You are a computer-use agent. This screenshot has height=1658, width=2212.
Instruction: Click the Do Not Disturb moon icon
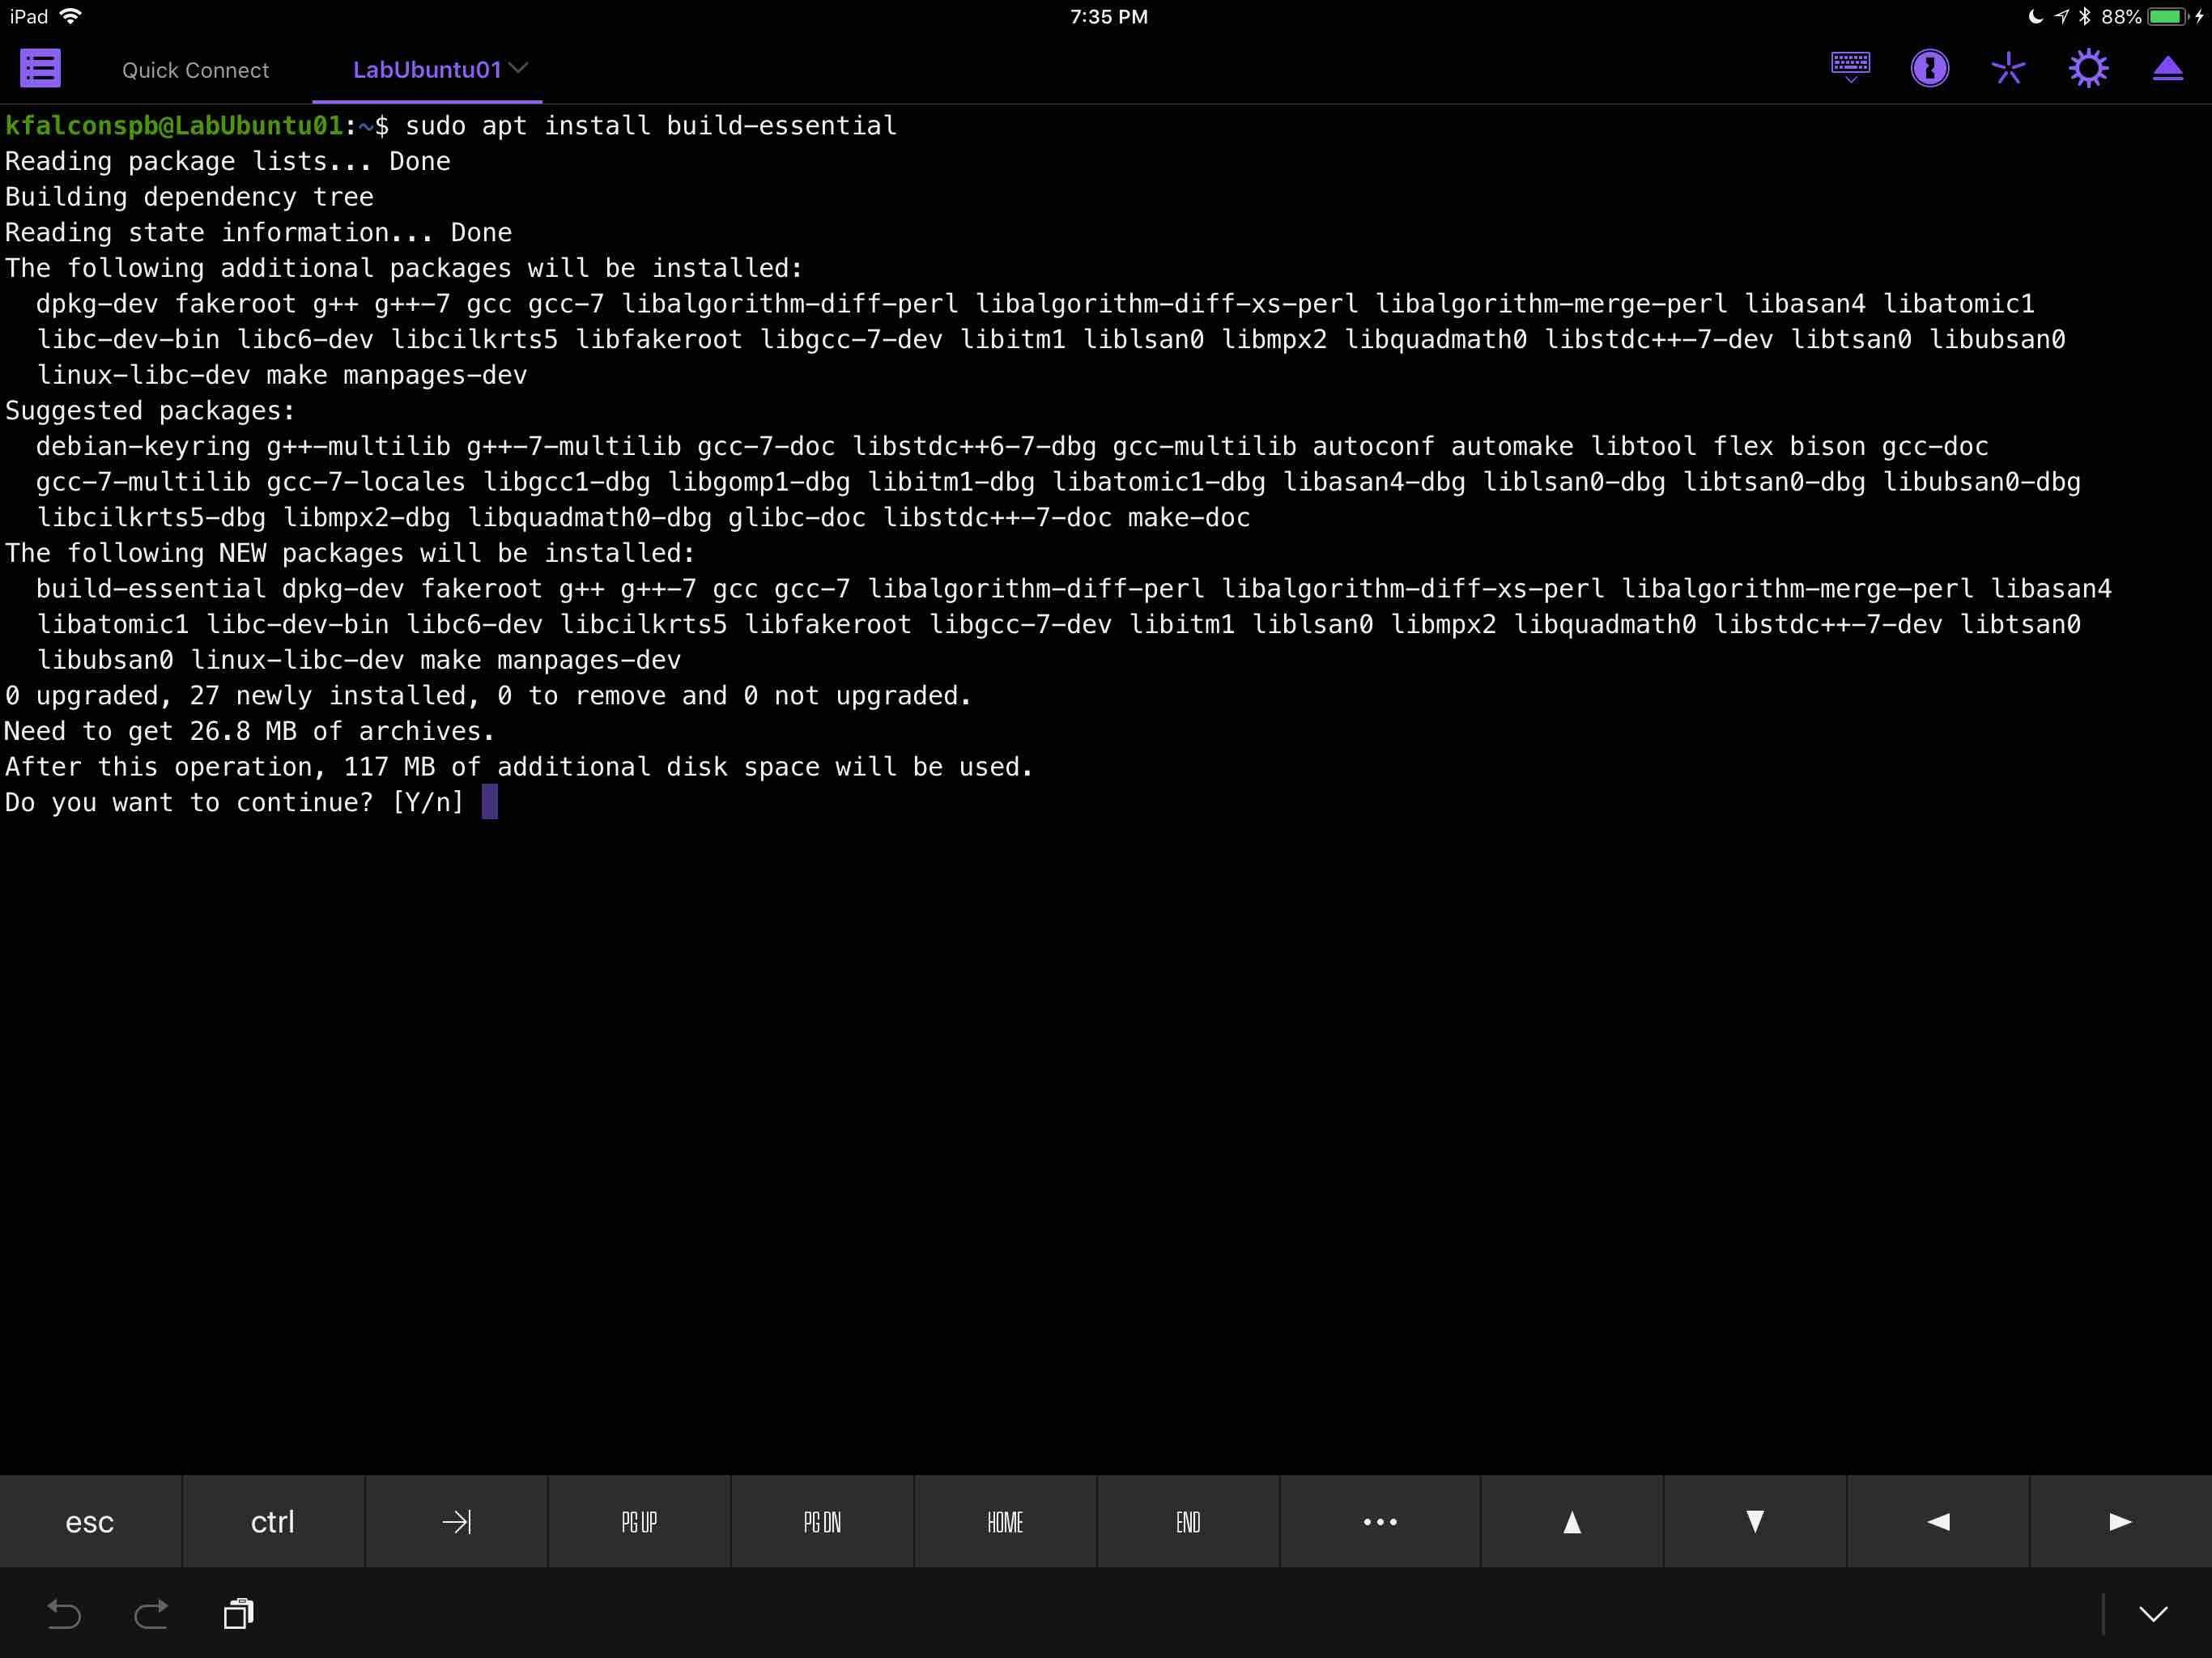pyautogui.click(x=2035, y=16)
